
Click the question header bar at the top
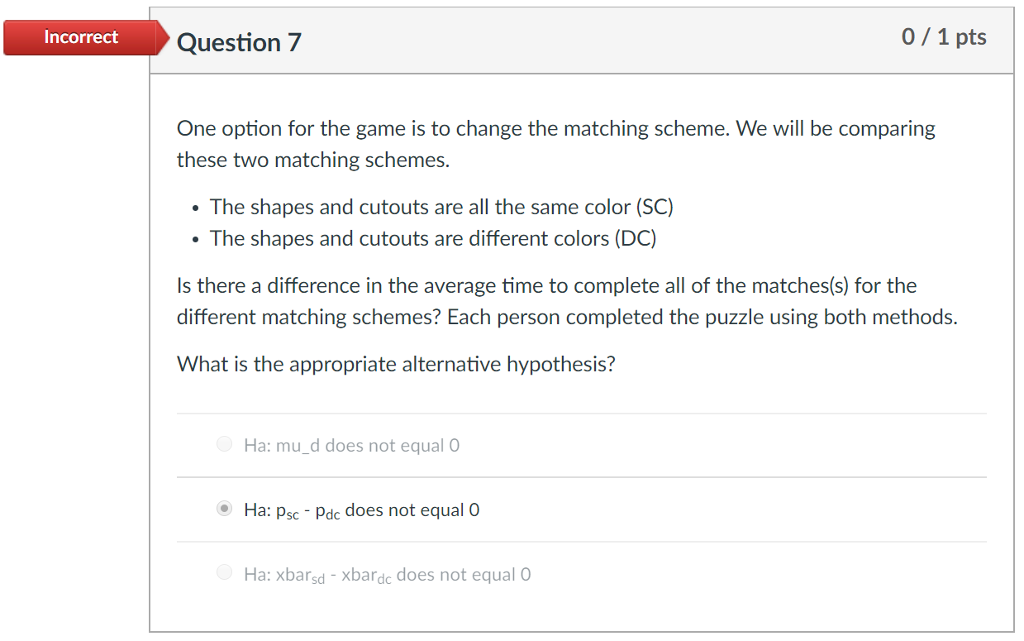pyautogui.click(x=580, y=38)
